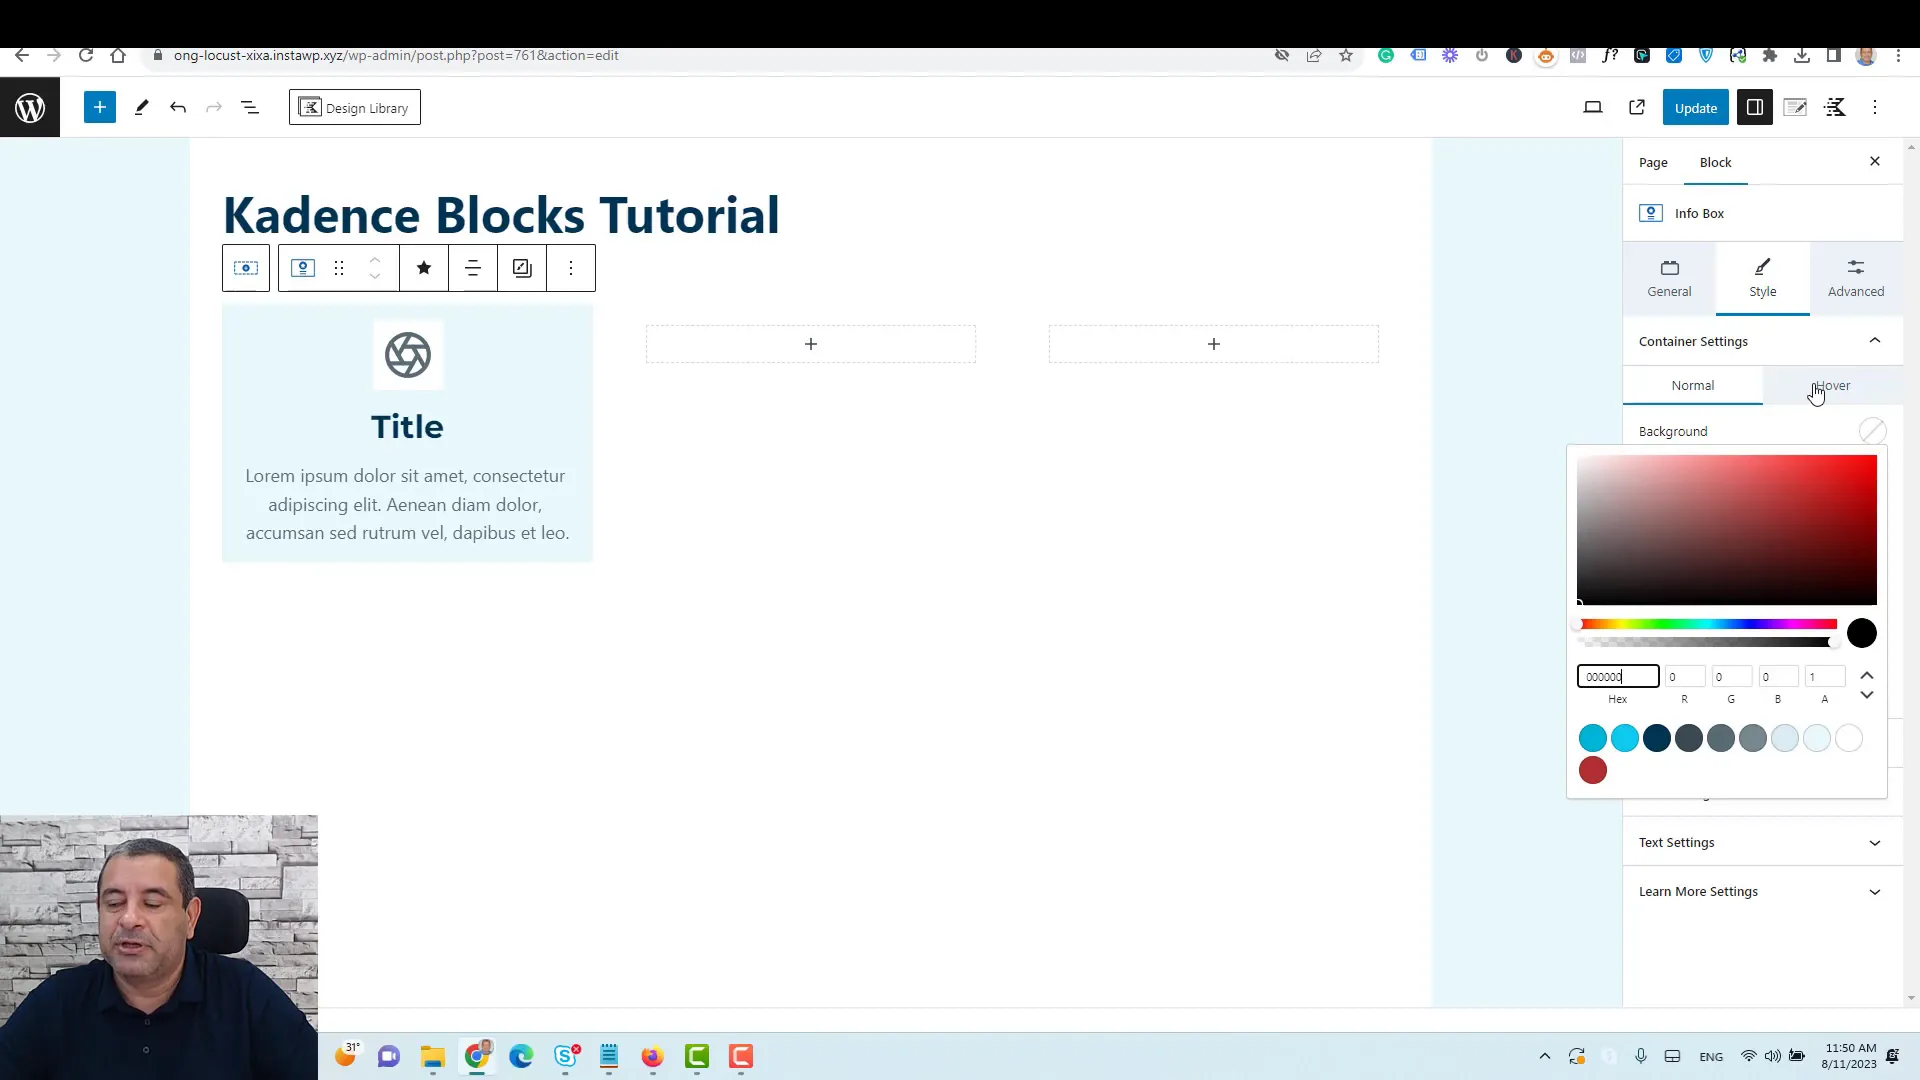The height and width of the screenshot is (1080, 1920).
Task: Select the red color swatch in color picker
Action: pos(1593,770)
